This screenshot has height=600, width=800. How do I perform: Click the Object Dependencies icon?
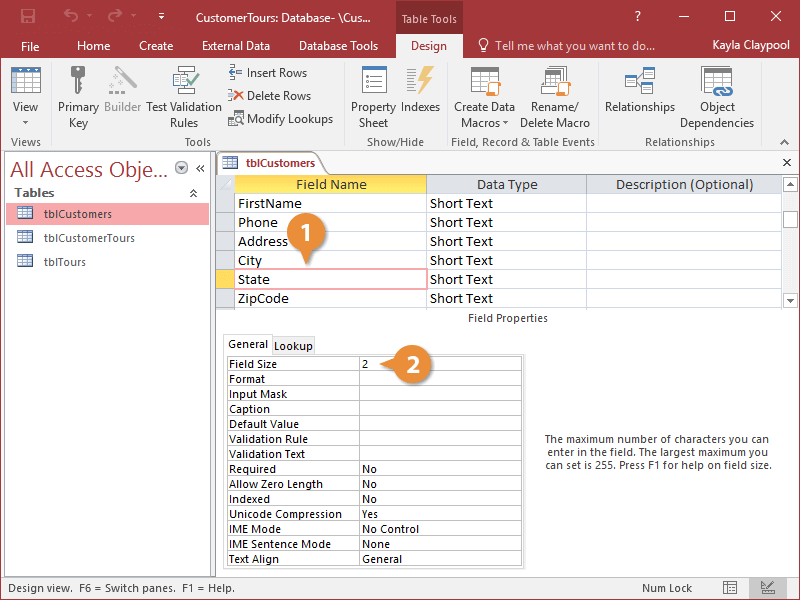coord(717,85)
